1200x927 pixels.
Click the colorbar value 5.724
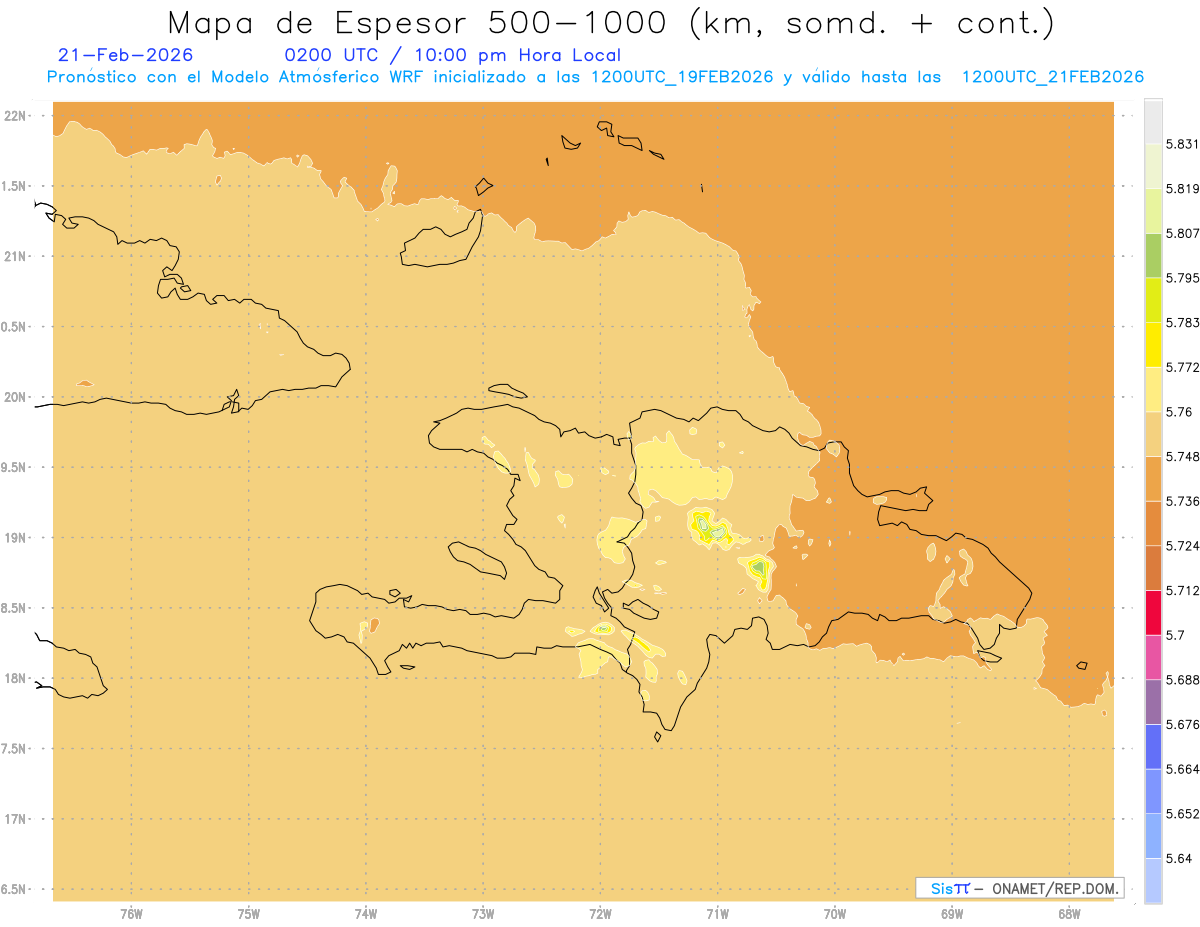(x=1182, y=546)
